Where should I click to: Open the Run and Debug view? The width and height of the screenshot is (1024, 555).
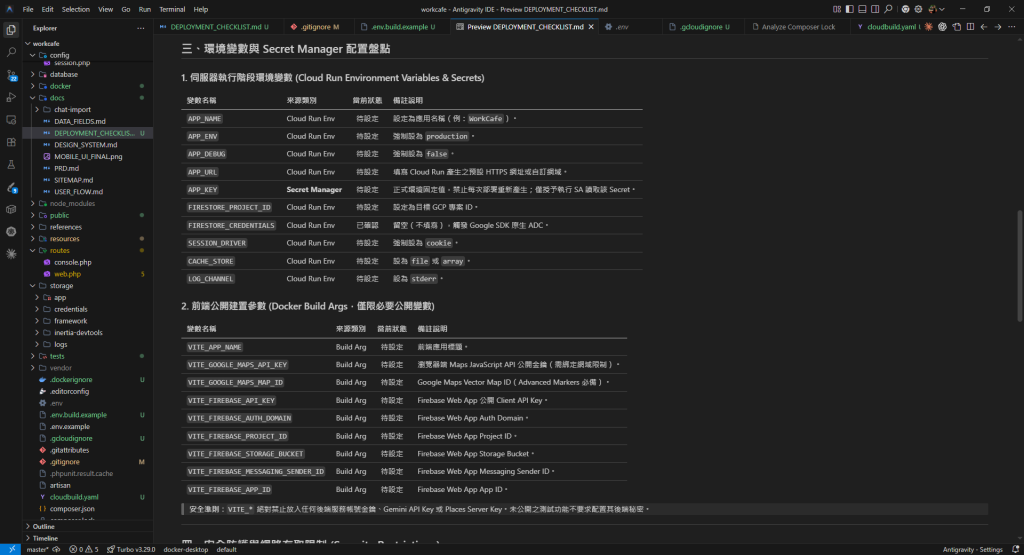11,97
